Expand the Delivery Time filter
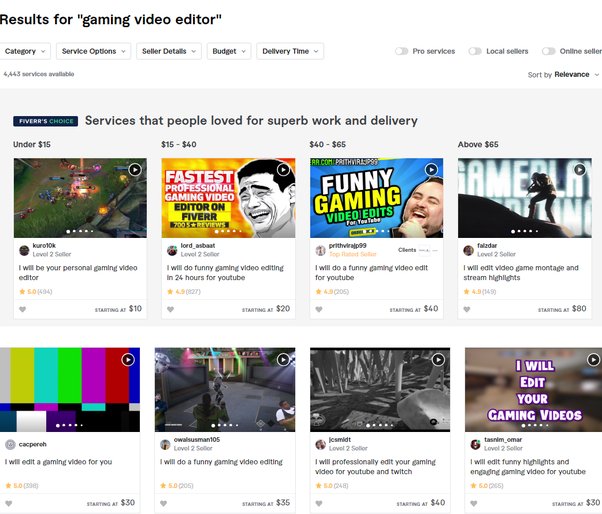The image size is (602, 514). (x=290, y=51)
